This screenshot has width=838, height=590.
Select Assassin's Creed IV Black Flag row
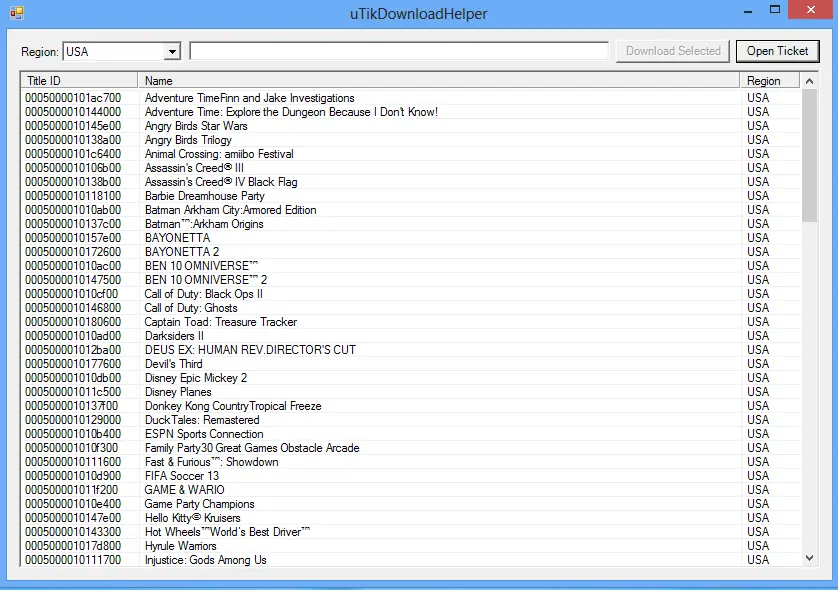410,182
